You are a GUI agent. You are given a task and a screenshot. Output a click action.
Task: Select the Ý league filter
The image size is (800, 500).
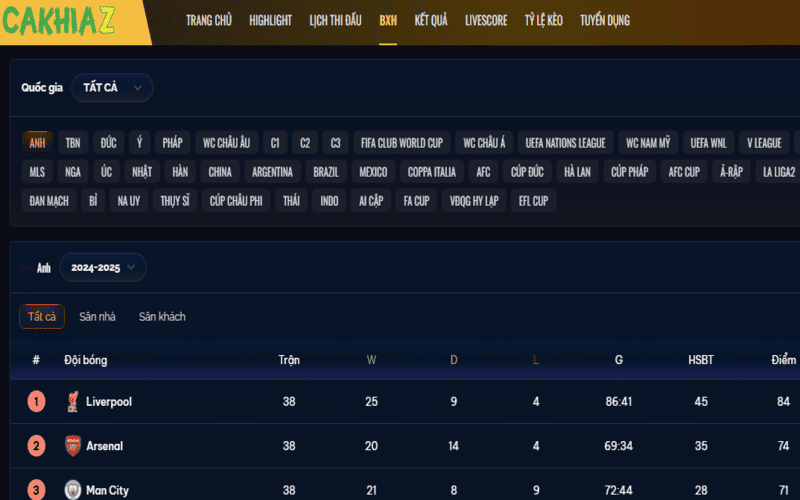[139, 143]
